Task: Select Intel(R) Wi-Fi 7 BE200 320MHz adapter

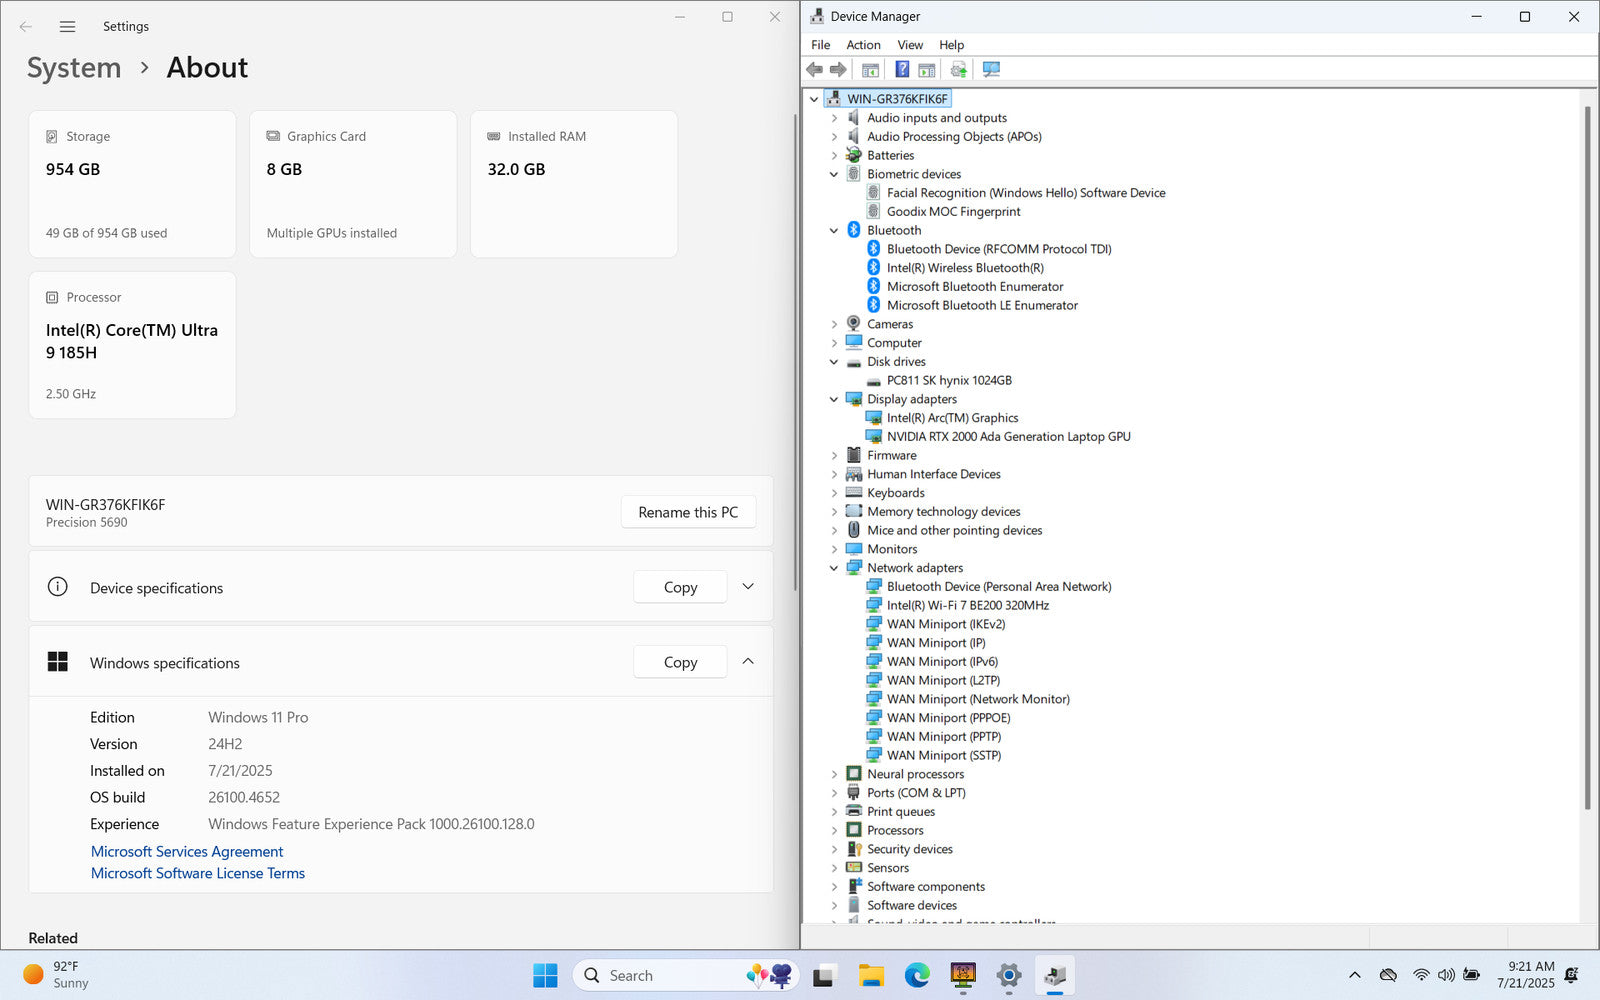Action: pos(967,606)
